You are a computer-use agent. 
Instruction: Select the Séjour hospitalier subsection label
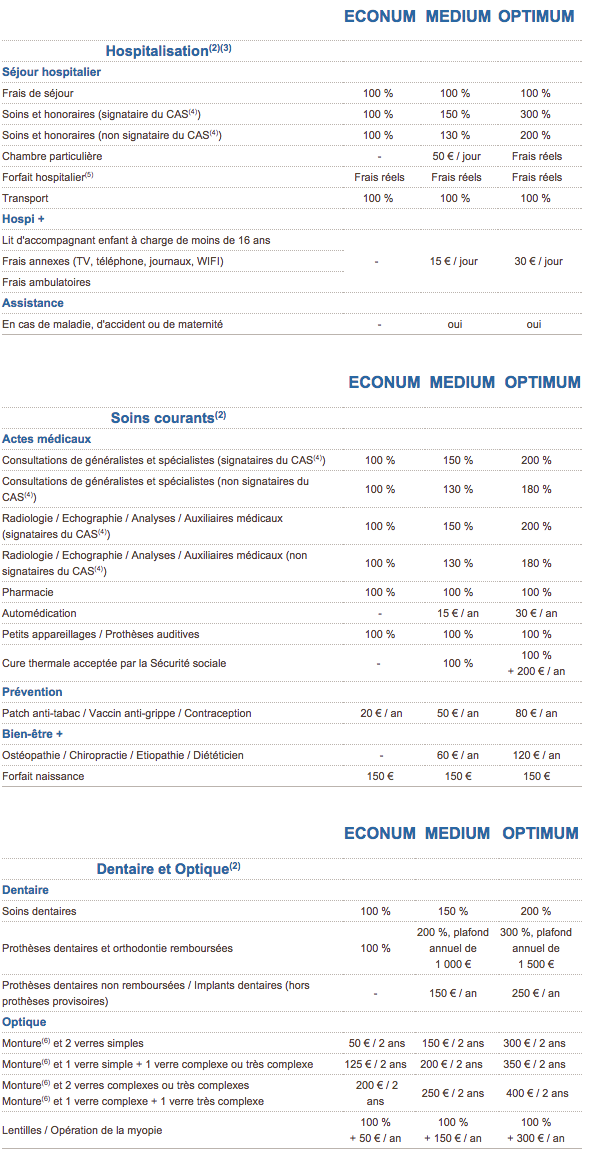point(51,72)
